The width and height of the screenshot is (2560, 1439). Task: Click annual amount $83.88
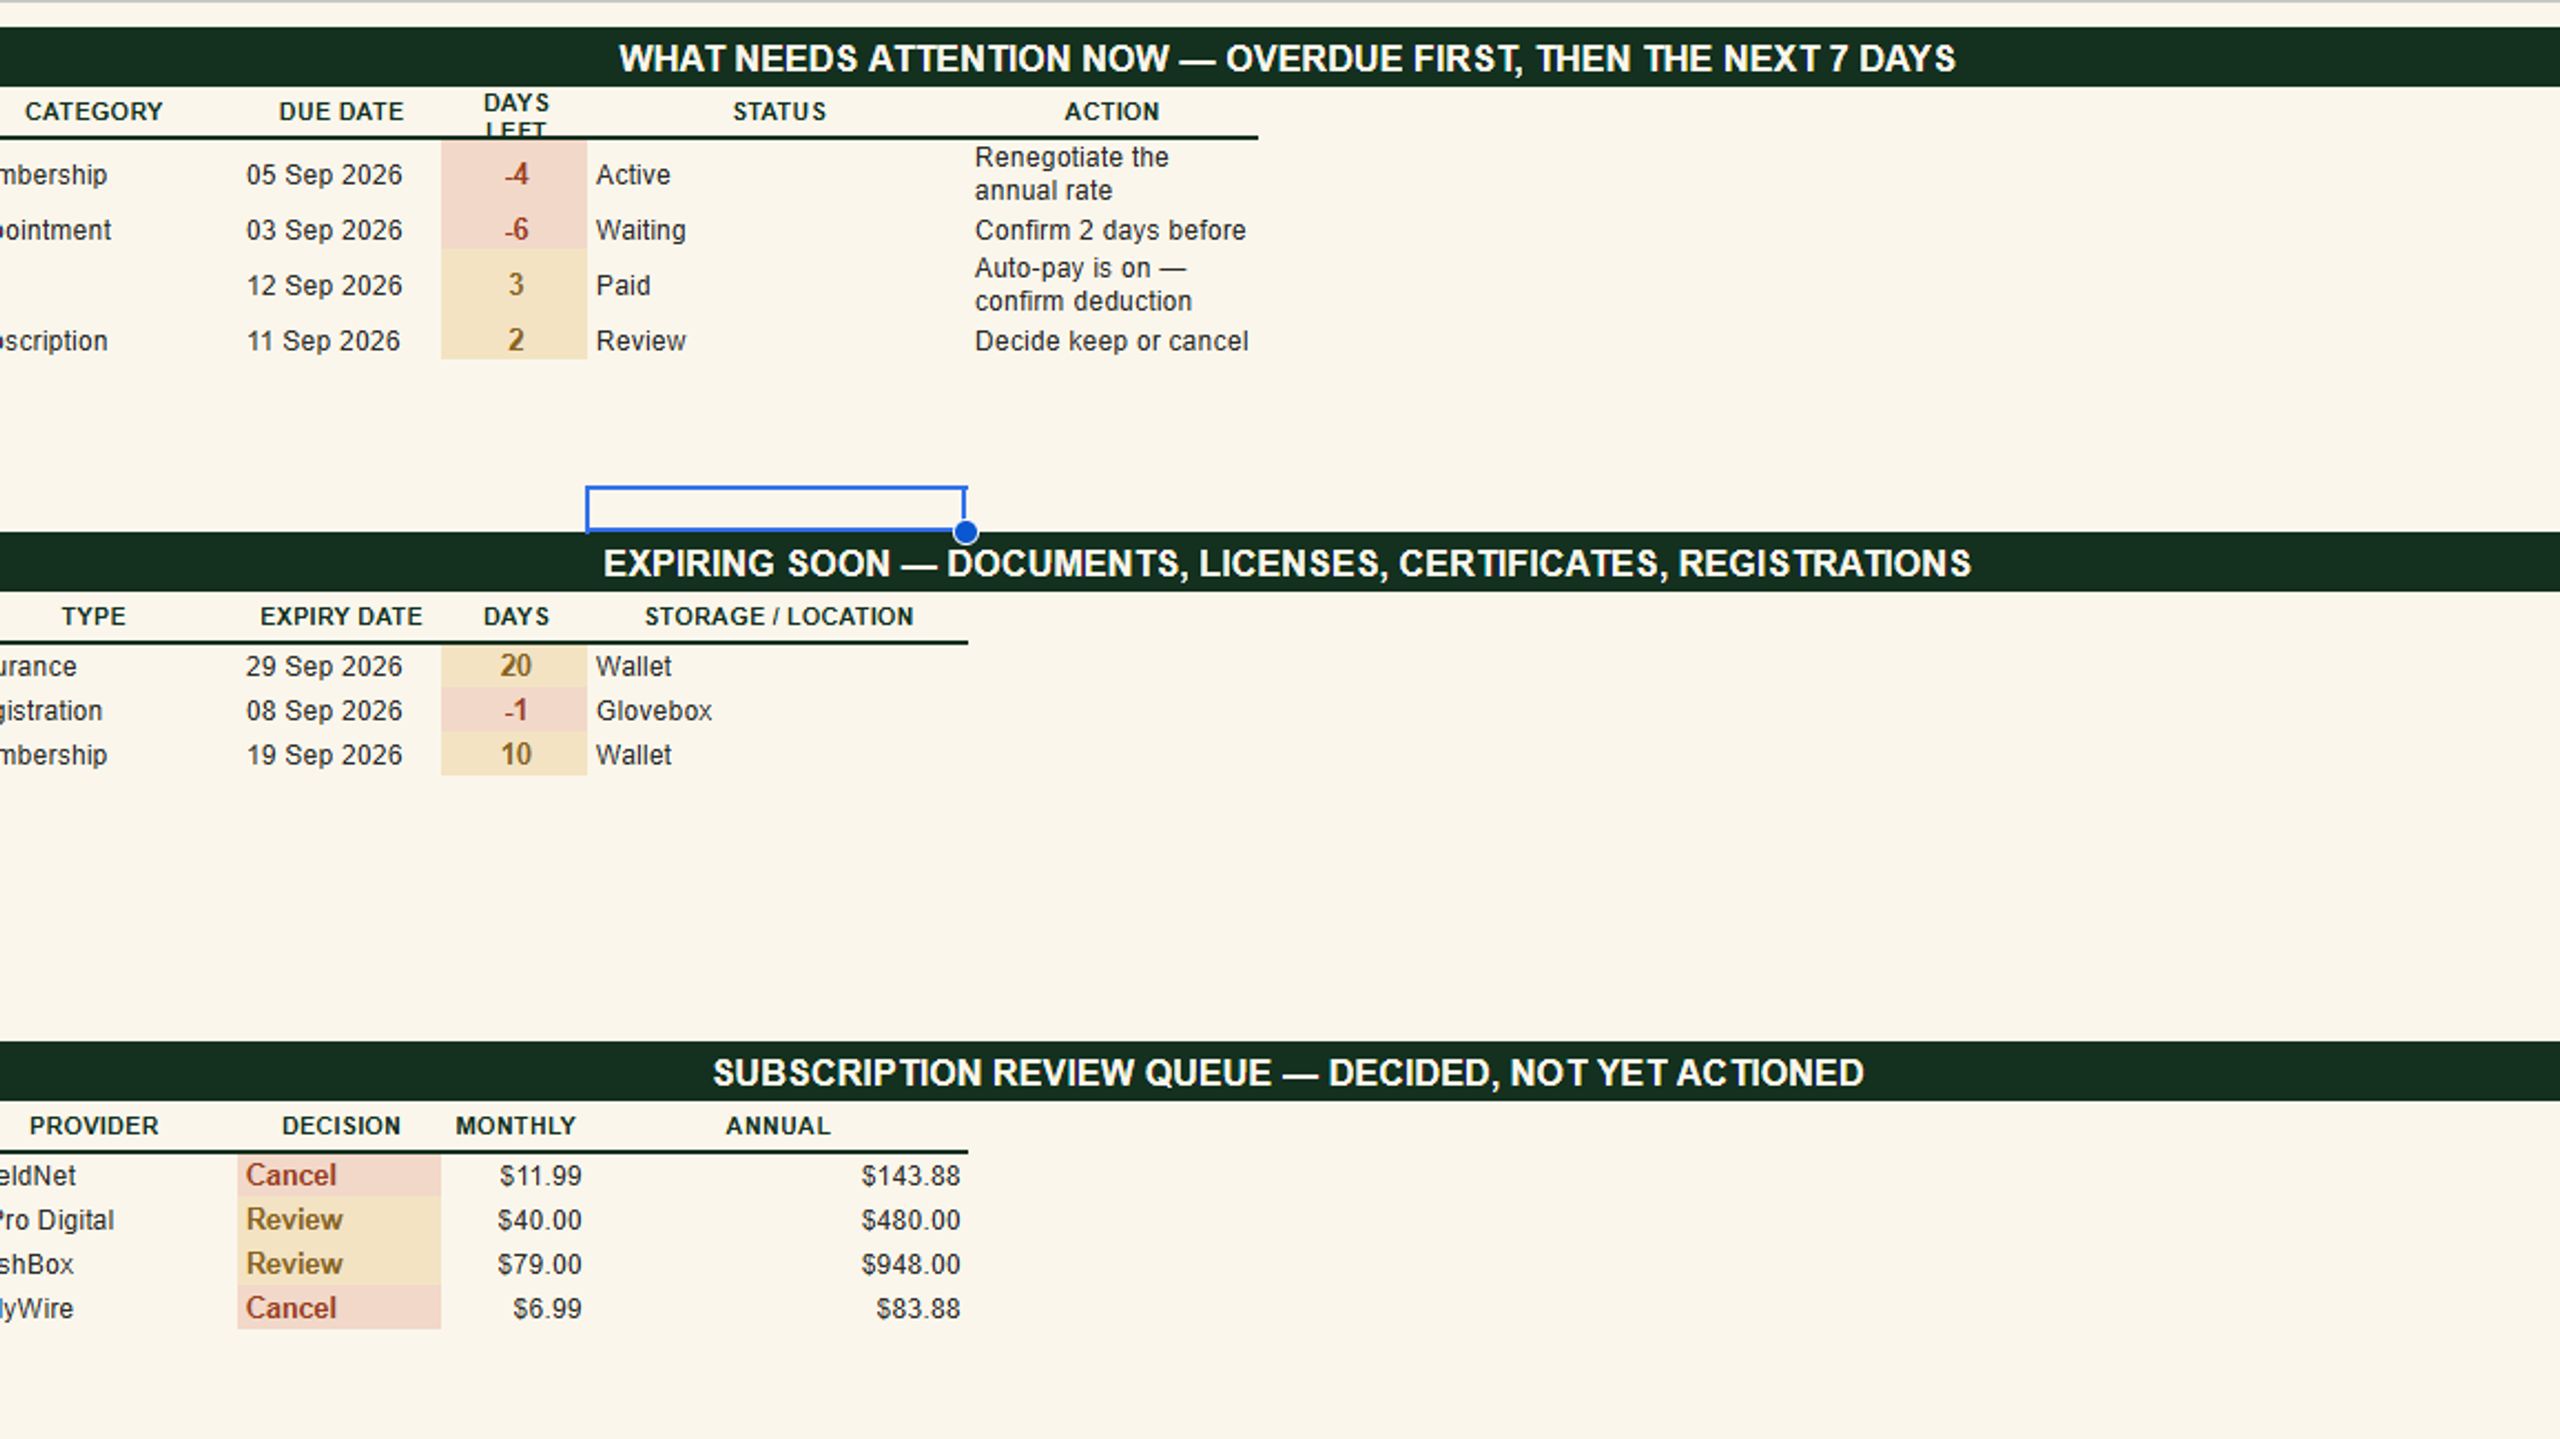tap(917, 1309)
